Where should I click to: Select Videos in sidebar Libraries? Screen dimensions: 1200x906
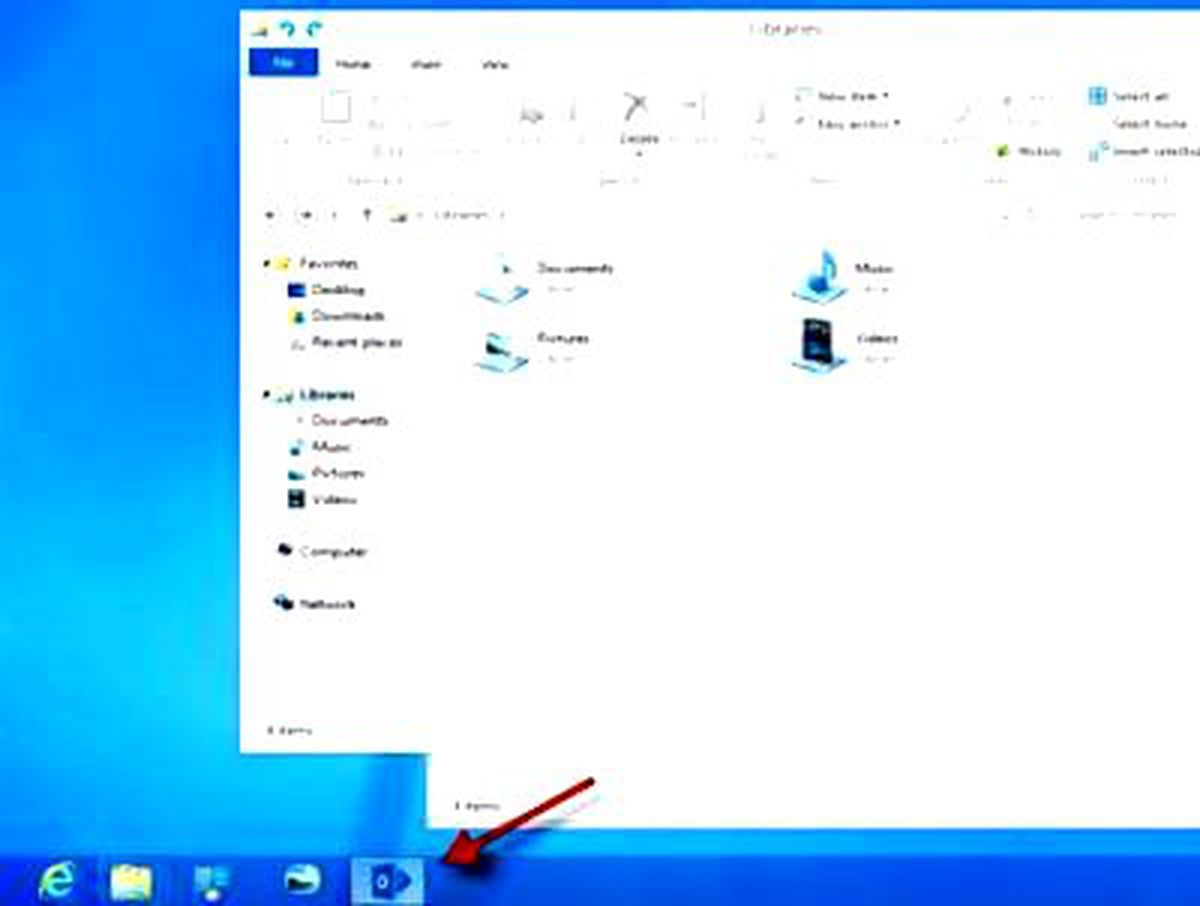pos(322,499)
